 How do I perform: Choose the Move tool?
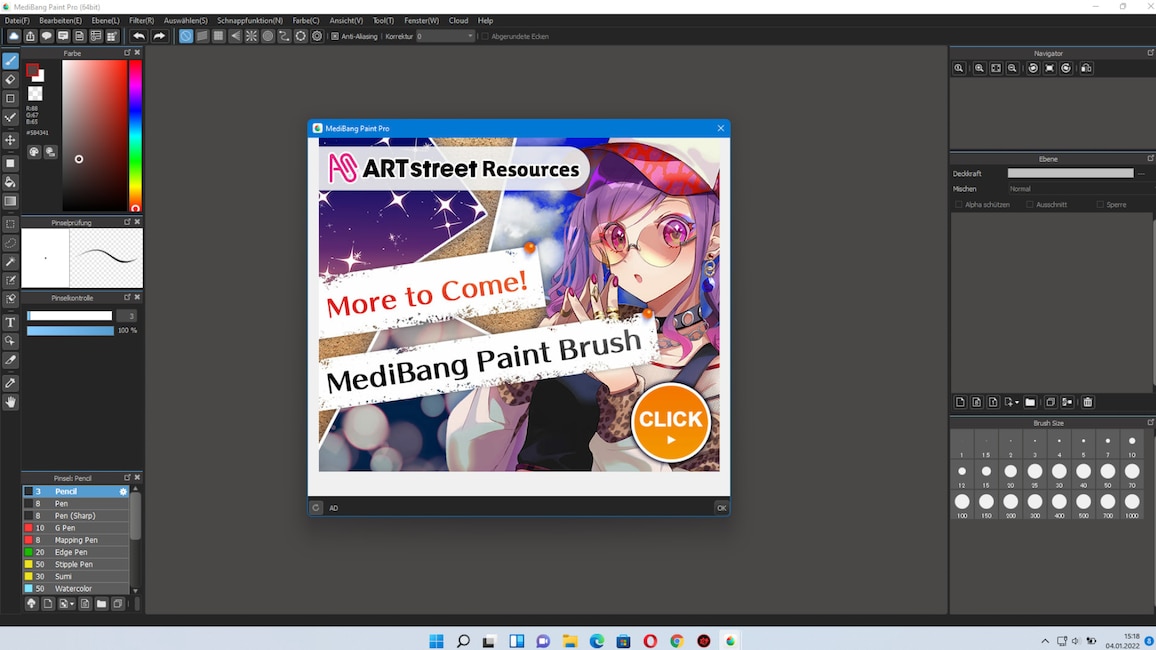[x=10, y=140]
